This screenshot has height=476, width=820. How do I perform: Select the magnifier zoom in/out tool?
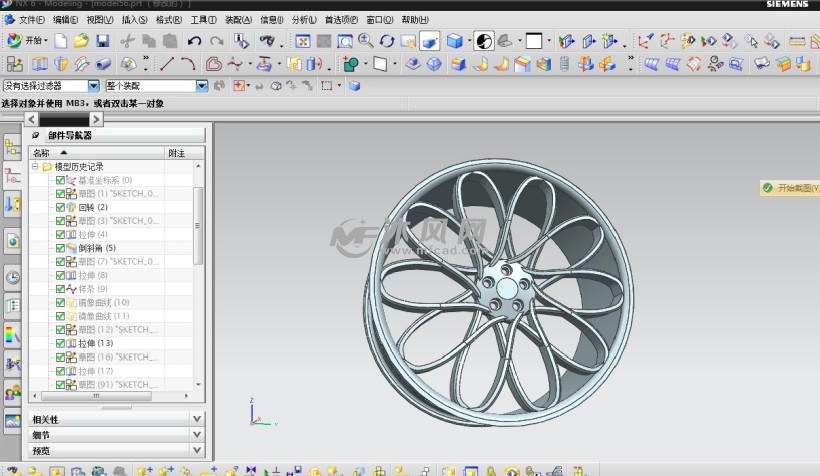click(366, 41)
